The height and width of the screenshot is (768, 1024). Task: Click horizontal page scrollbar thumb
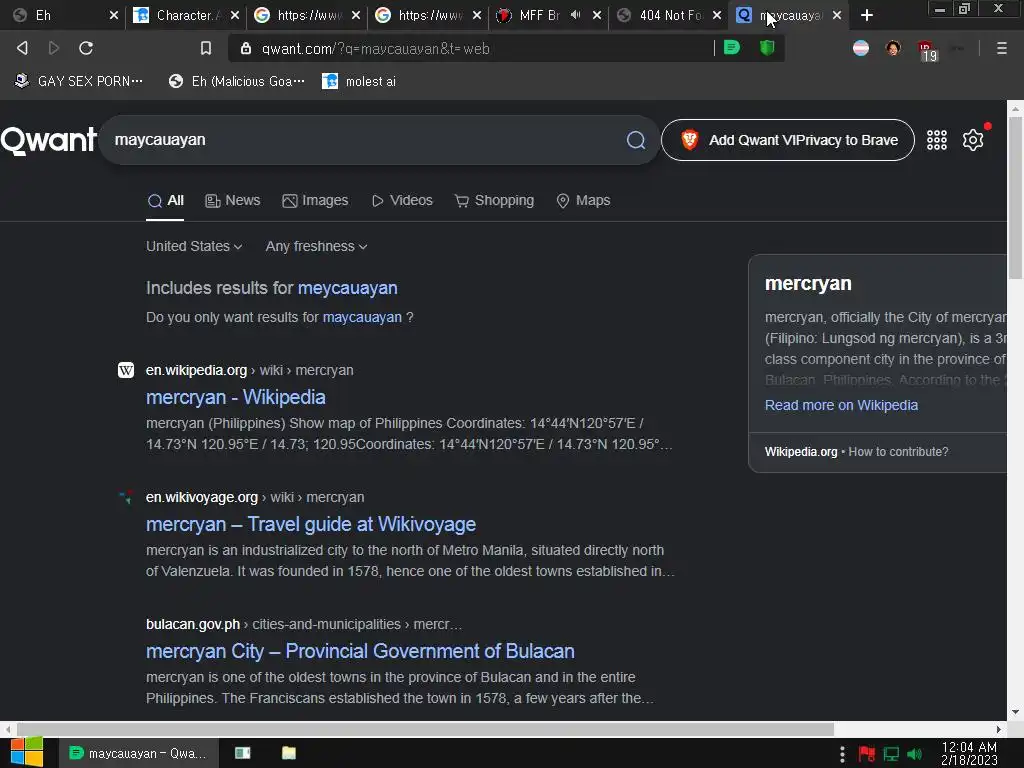click(x=425, y=729)
